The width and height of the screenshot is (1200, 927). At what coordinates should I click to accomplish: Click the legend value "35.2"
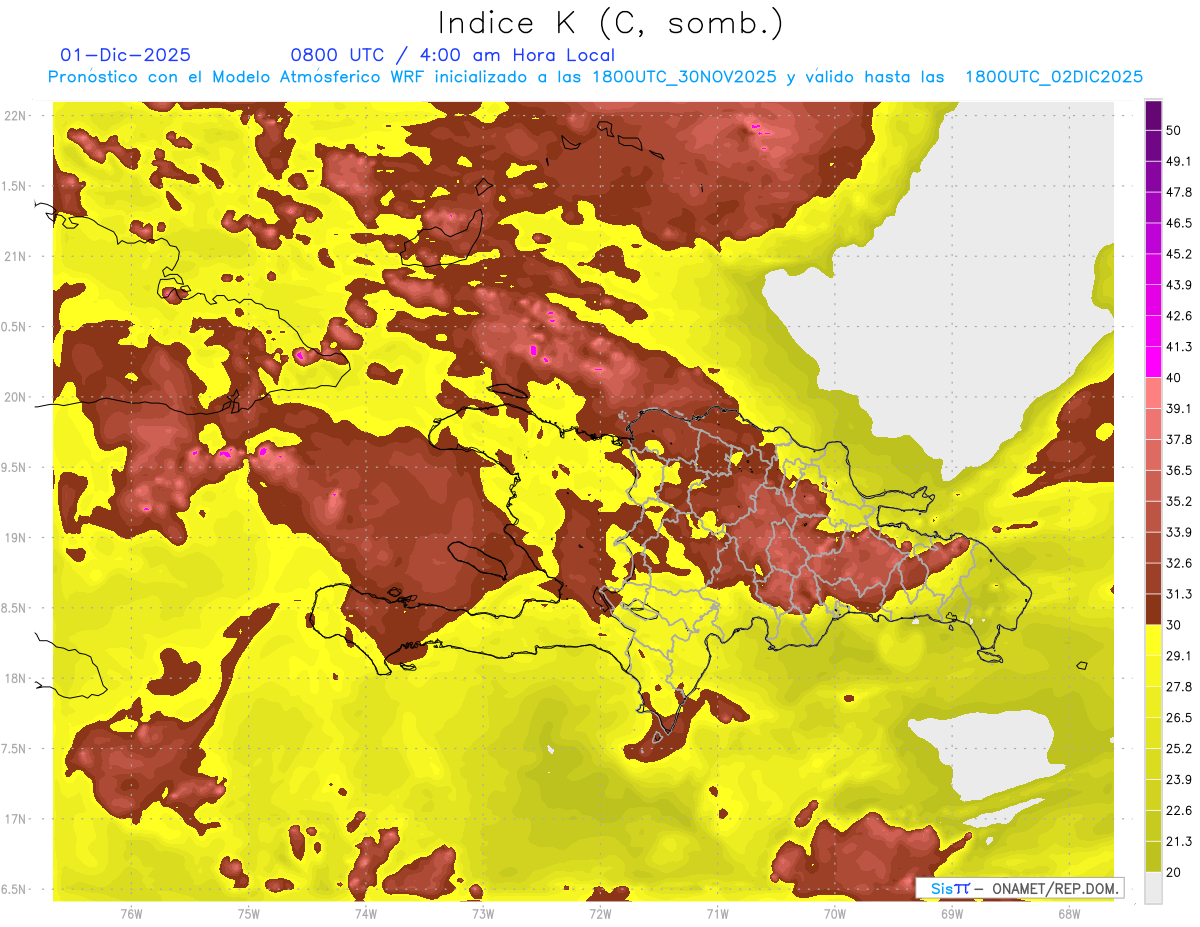1179,501
